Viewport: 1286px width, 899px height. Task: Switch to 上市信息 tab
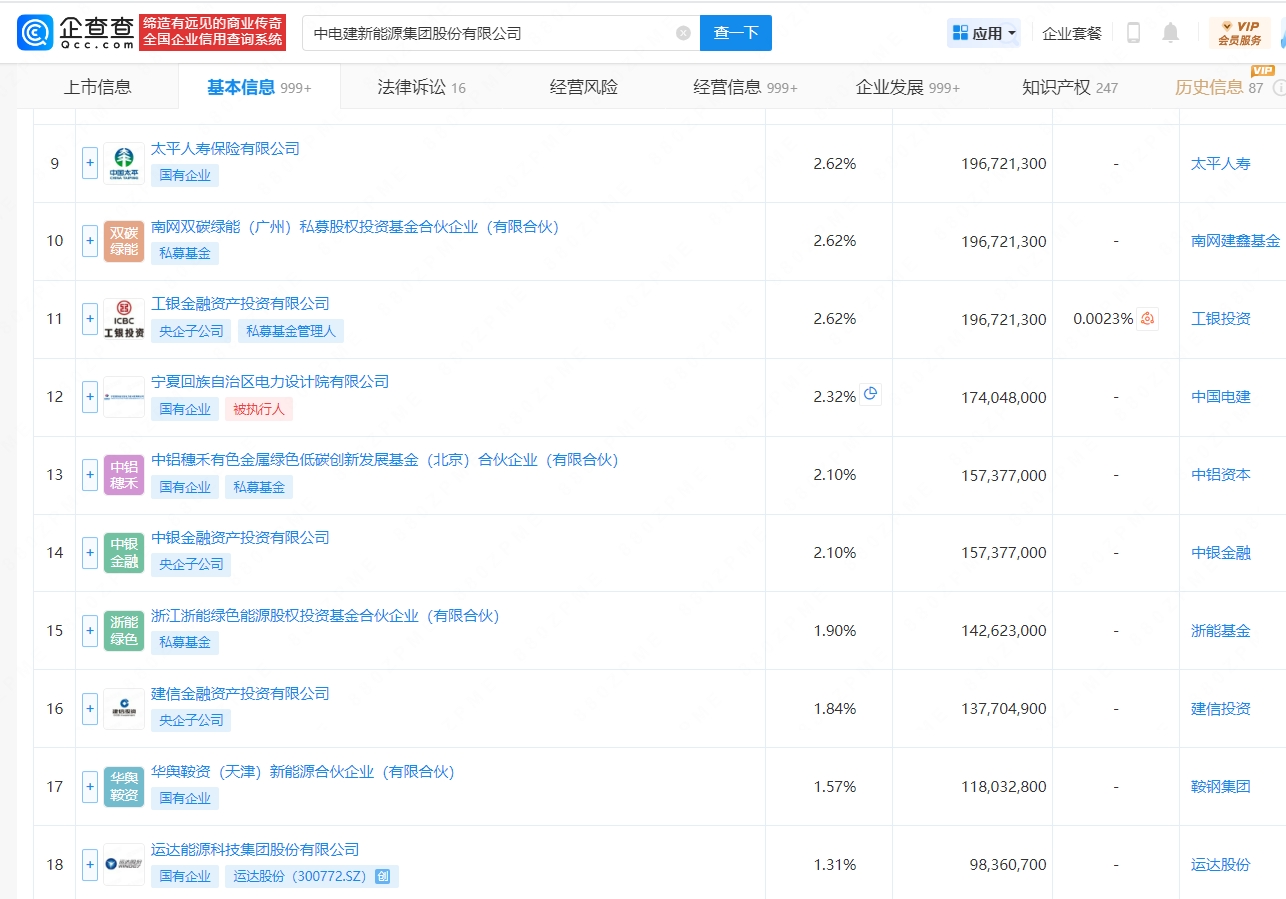98,87
